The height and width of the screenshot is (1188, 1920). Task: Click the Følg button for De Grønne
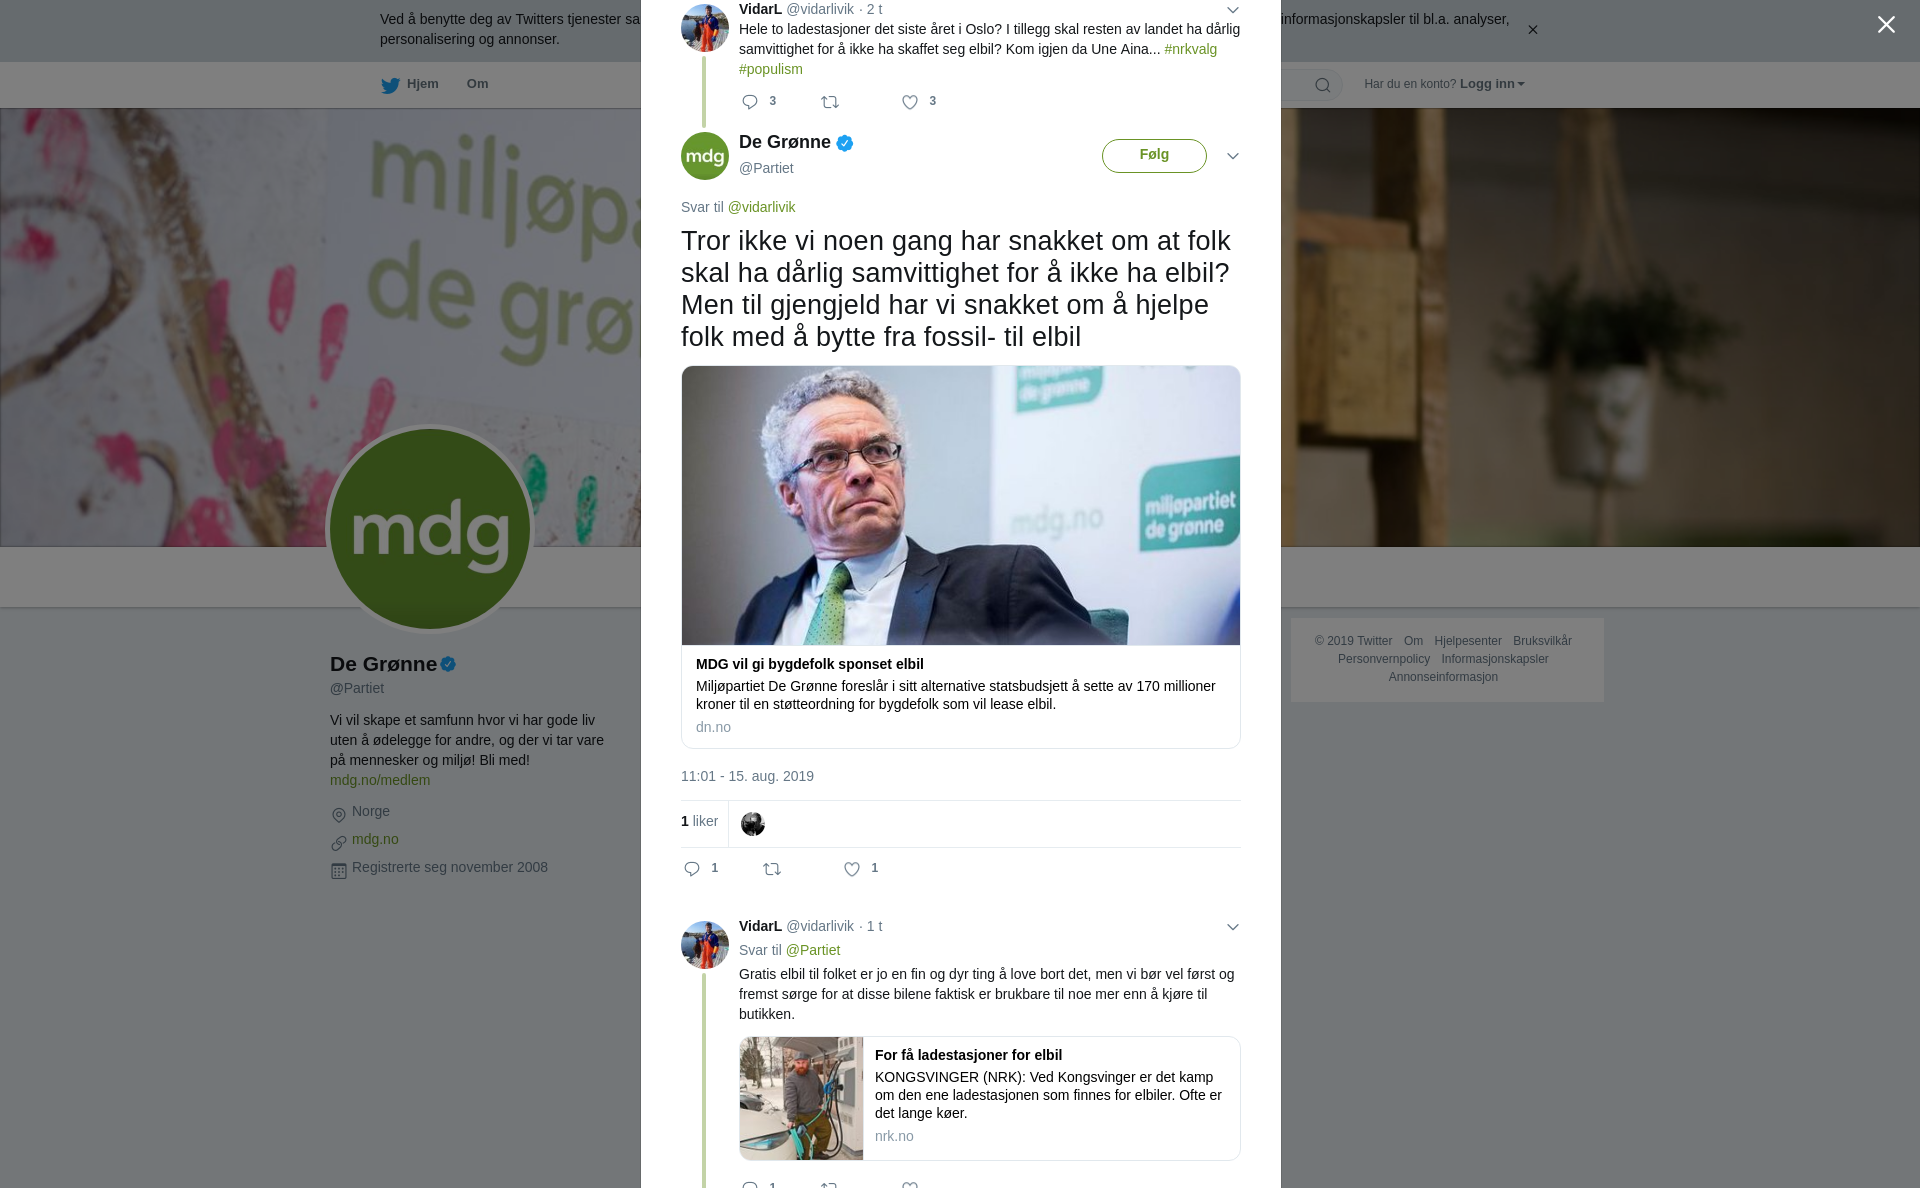click(x=1154, y=156)
